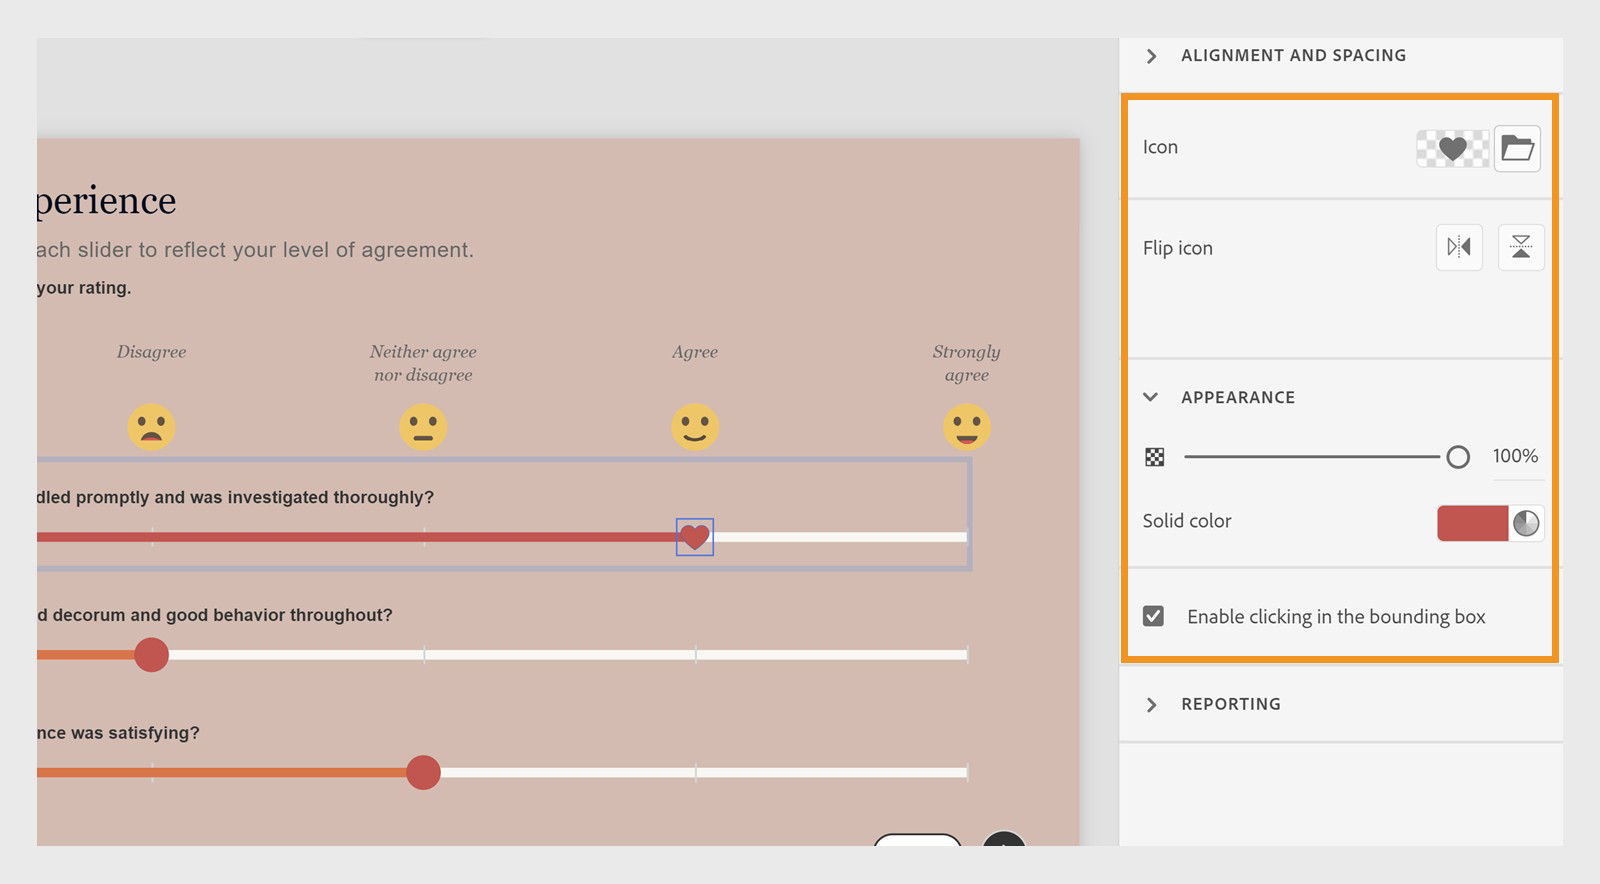Screen dimensions: 1600x884
Task: Click the opacity slider handle
Action: tap(1458, 457)
